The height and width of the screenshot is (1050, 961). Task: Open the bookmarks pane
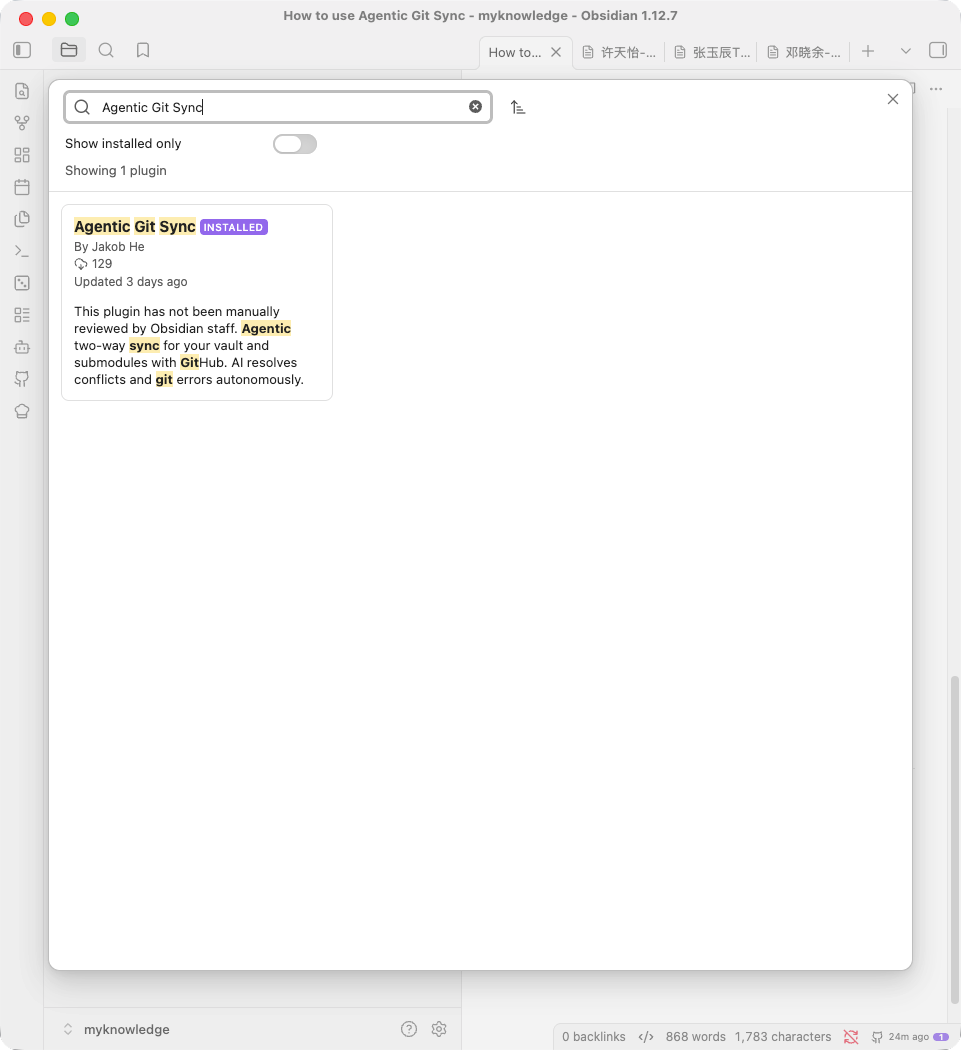pos(143,50)
